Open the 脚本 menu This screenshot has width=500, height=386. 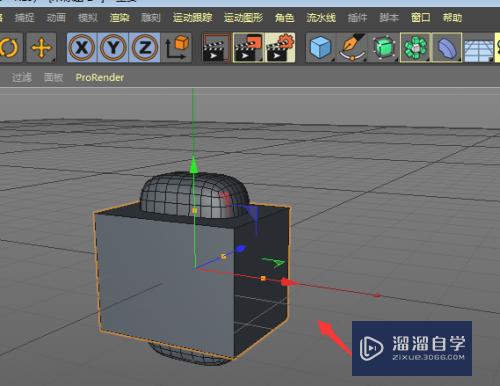pos(389,17)
